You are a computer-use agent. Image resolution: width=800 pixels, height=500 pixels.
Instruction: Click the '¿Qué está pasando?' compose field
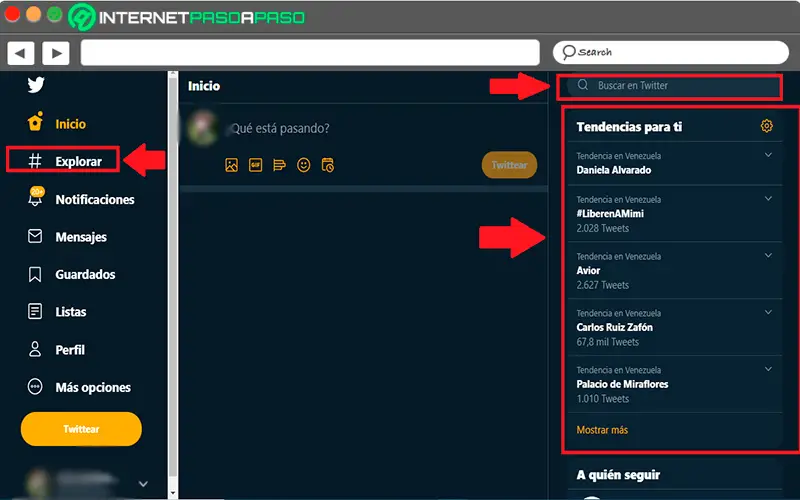[x=278, y=128]
